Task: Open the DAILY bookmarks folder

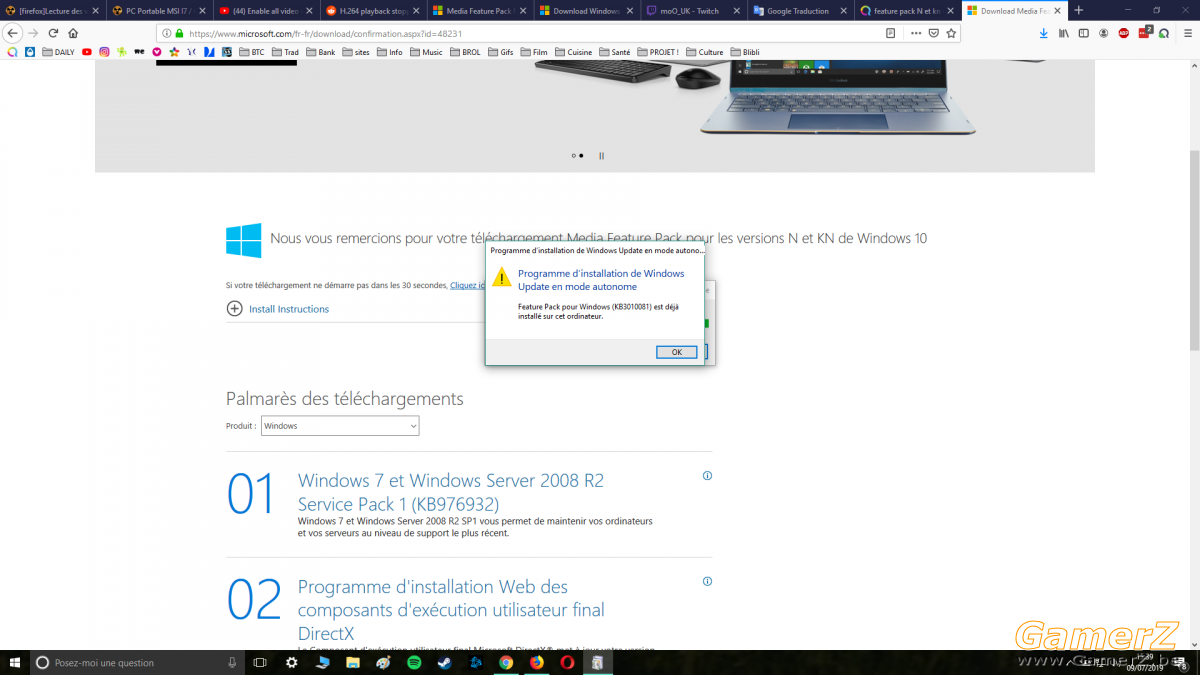Action: tap(58, 52)
